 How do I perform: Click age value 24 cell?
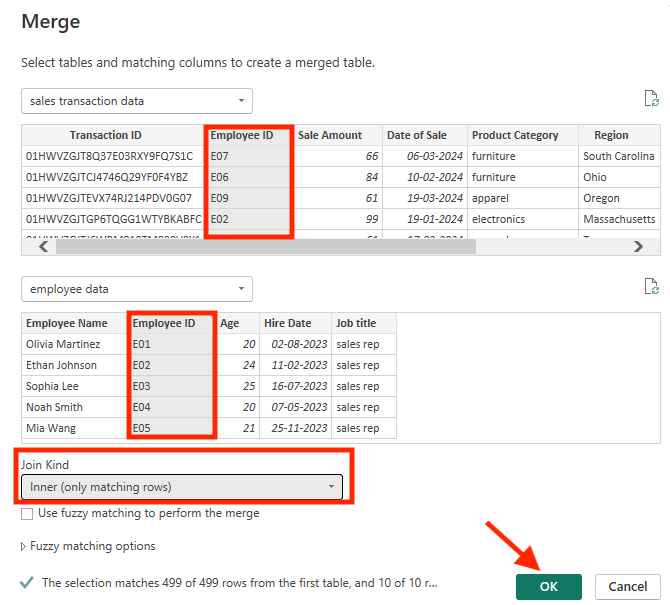pos(238,365)
